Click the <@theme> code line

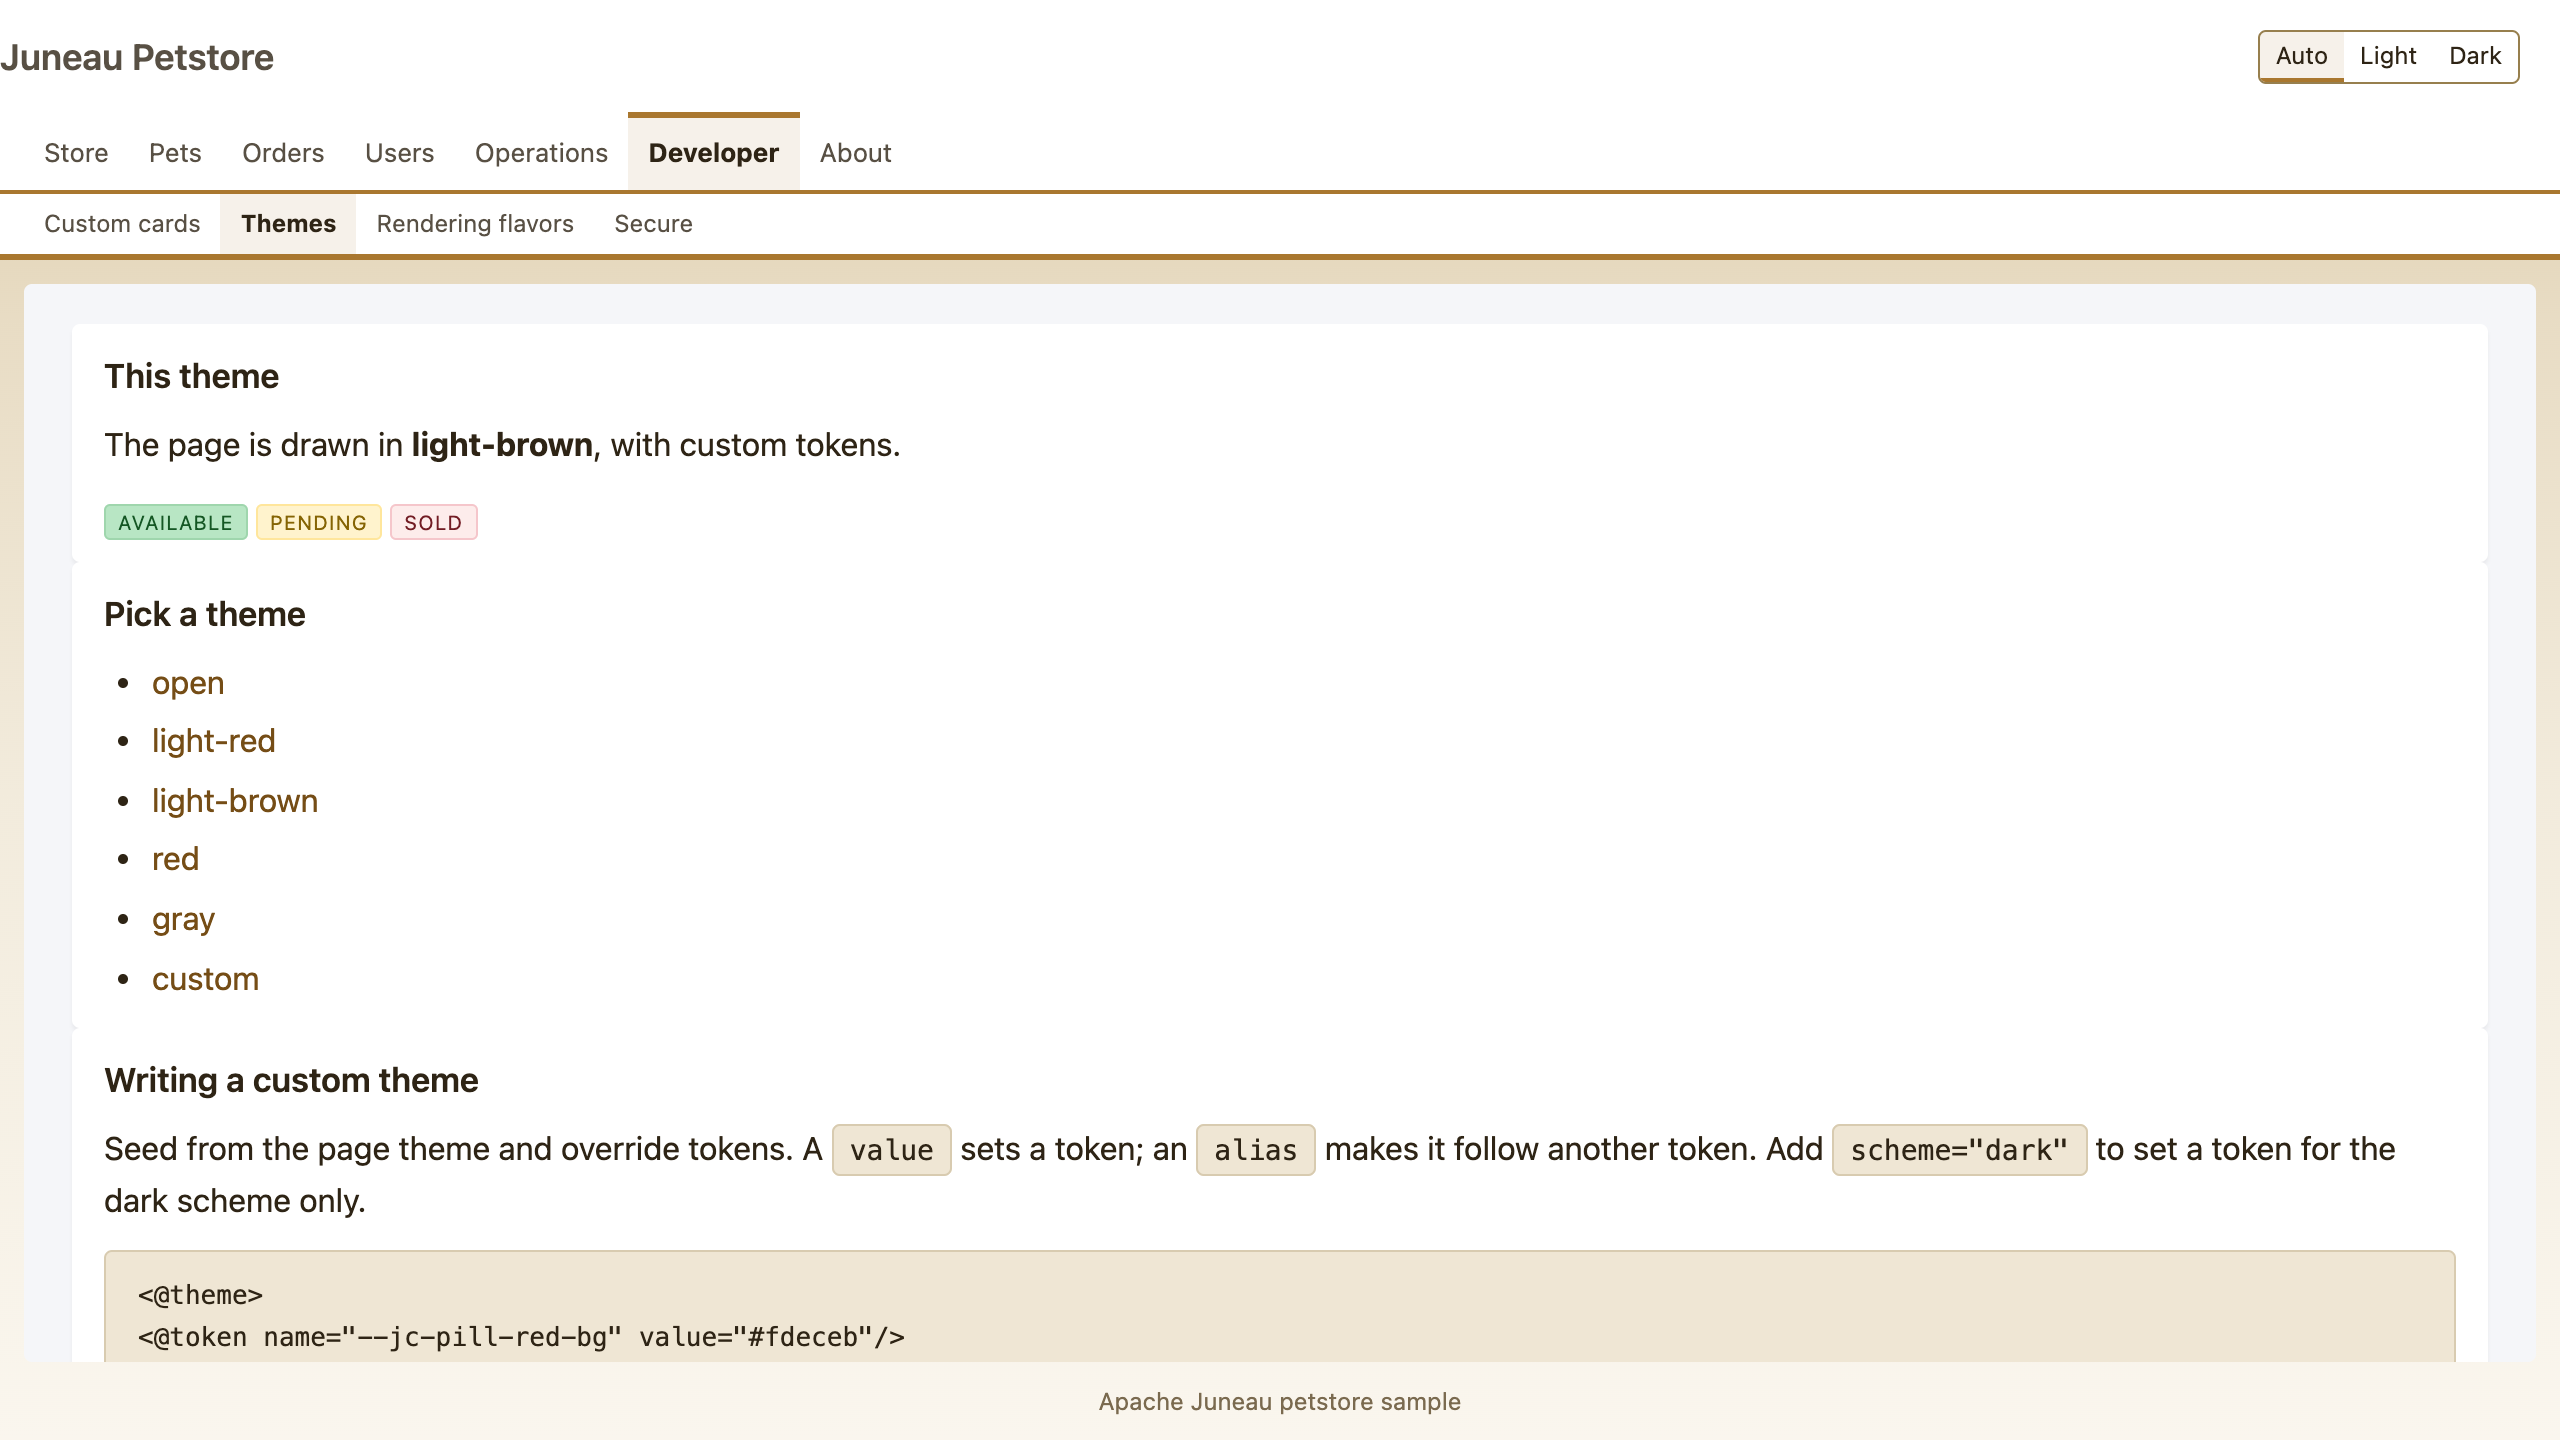pyautogui.click(x=201, y=1295)
